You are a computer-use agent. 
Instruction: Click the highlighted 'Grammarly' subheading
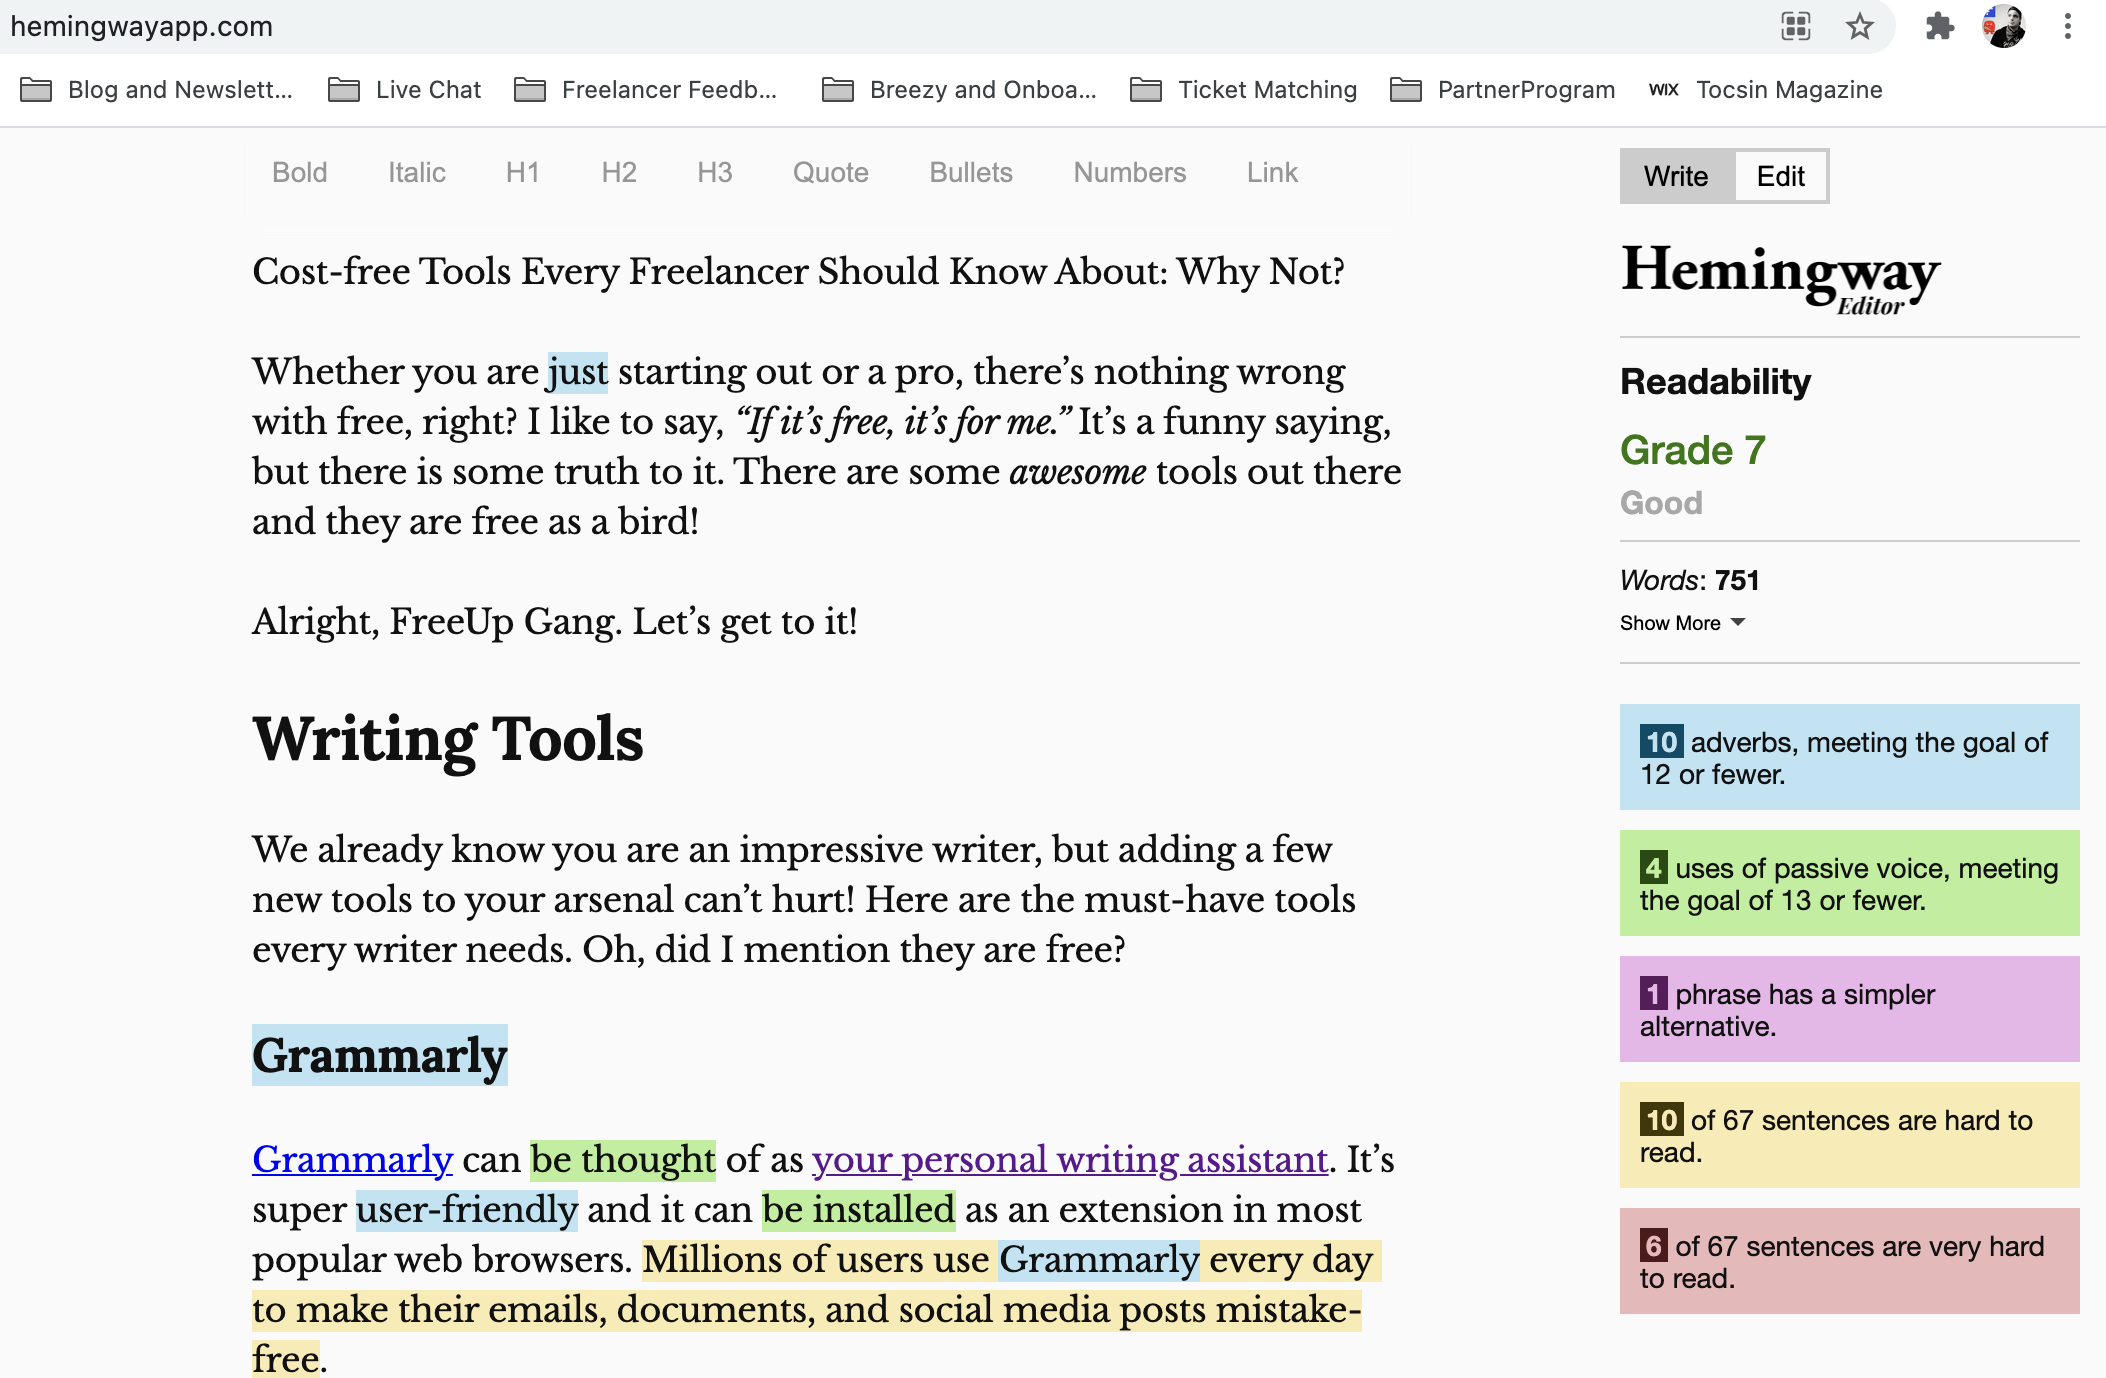(x=380, y=1055)
